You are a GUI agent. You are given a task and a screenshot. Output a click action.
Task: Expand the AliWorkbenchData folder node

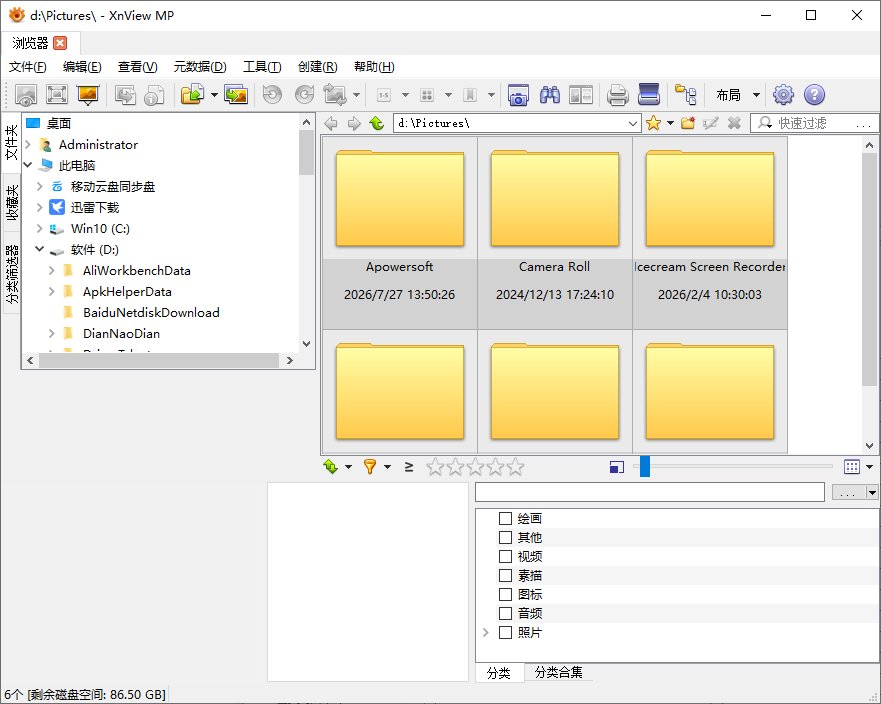pyautogui.click(x=51, y=270)
